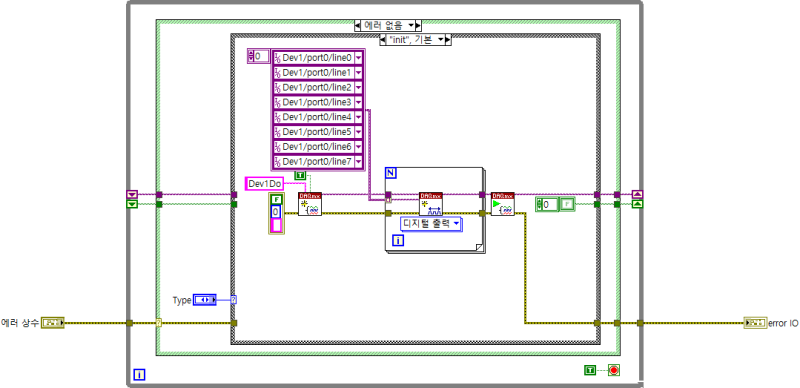Open the Dev1/port0/line1 channel dropdown
Image resolution: width=800 pixels, height=388 pixels.
pos(359,72)
